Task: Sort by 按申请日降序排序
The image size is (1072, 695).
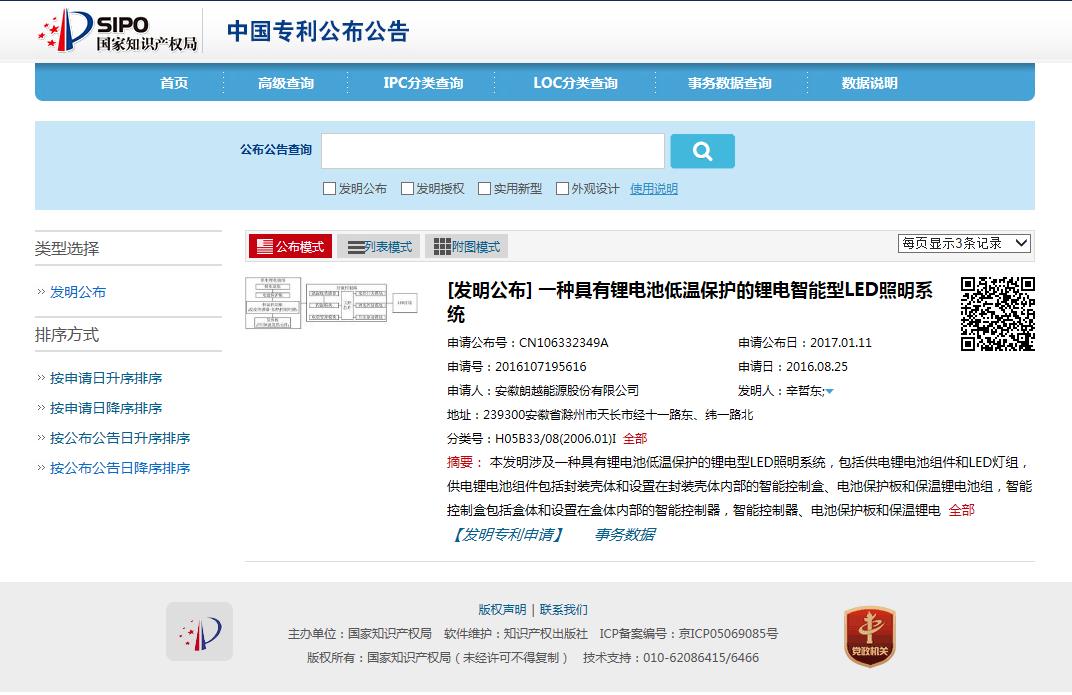Action: tap(106, 408)
